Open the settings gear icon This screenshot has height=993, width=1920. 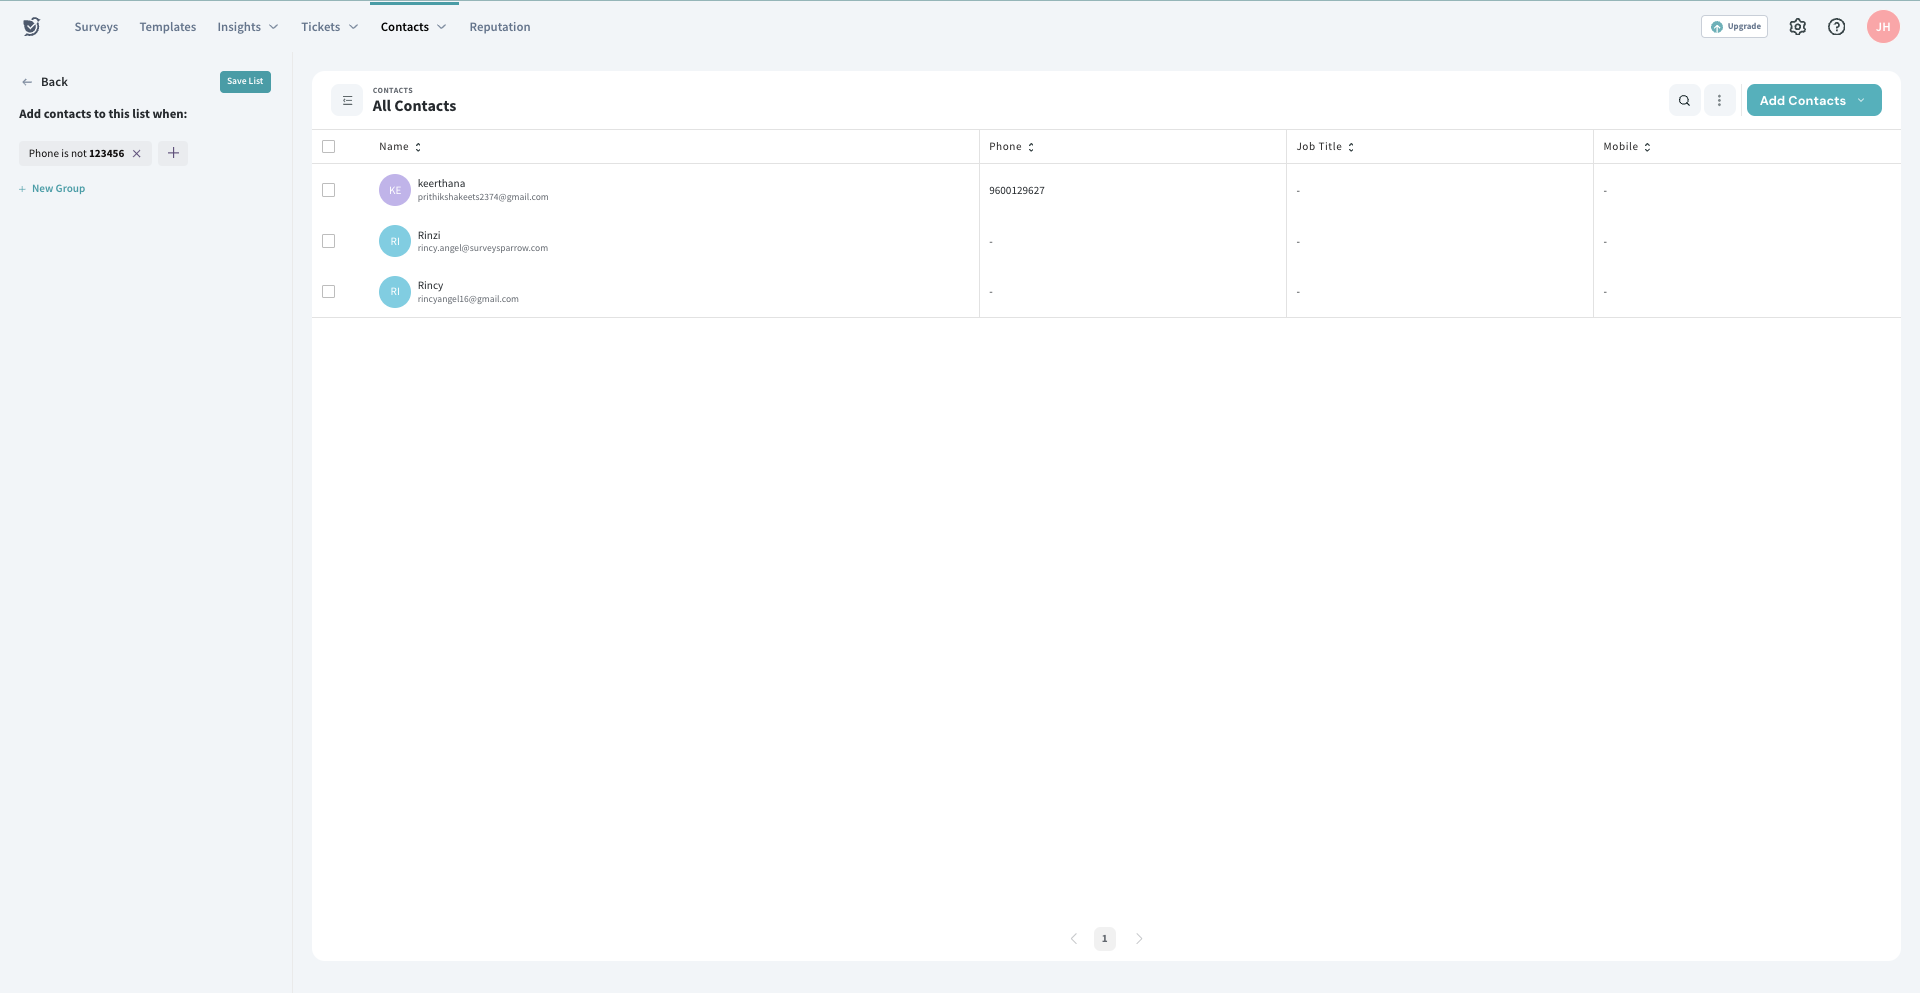click(x=1797, y=27)
